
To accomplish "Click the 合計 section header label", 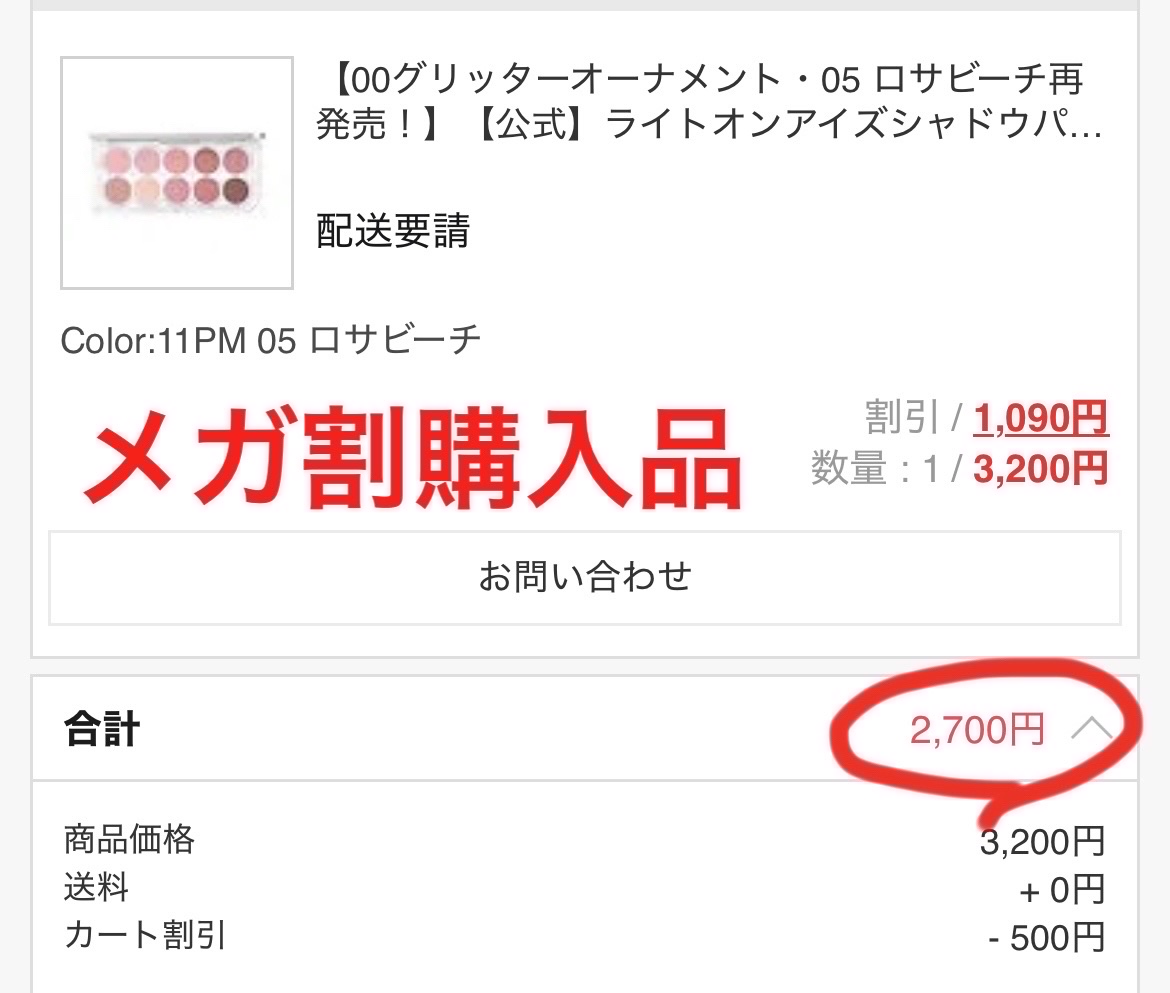I will click(101, 730).
